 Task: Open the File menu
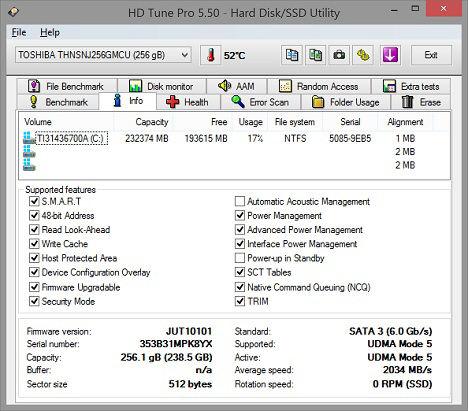tap(19, 32)
